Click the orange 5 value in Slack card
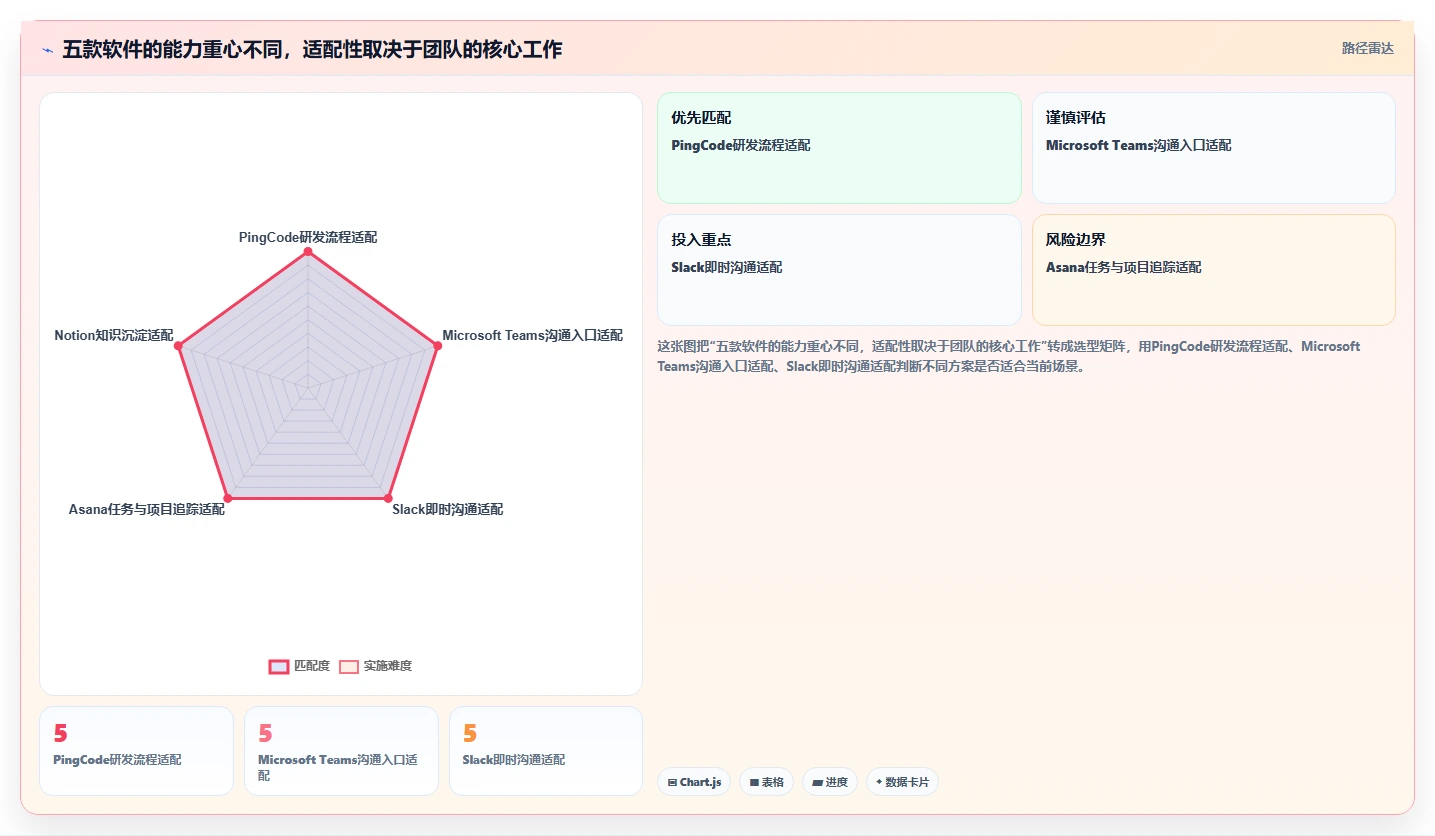 tap(470, 734)
